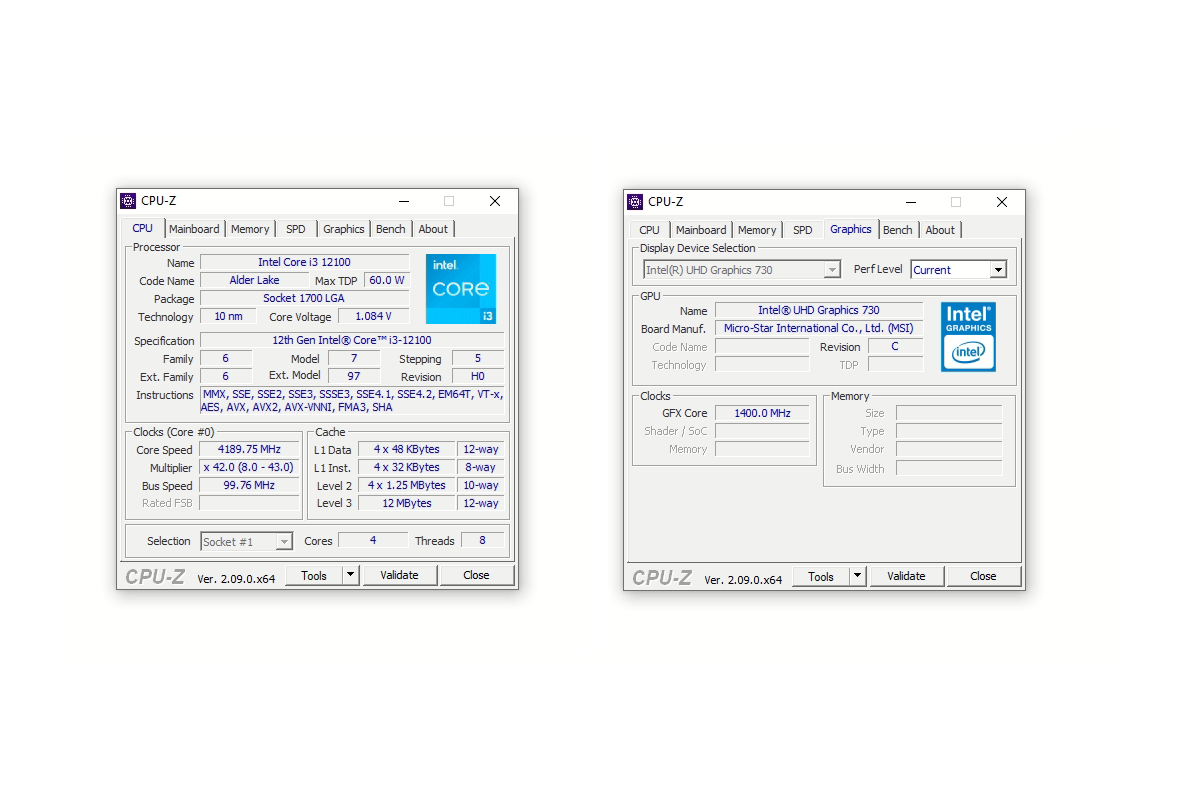Select the CPU tab in the left window
The image size is (1200, 800).
point(143,228)
